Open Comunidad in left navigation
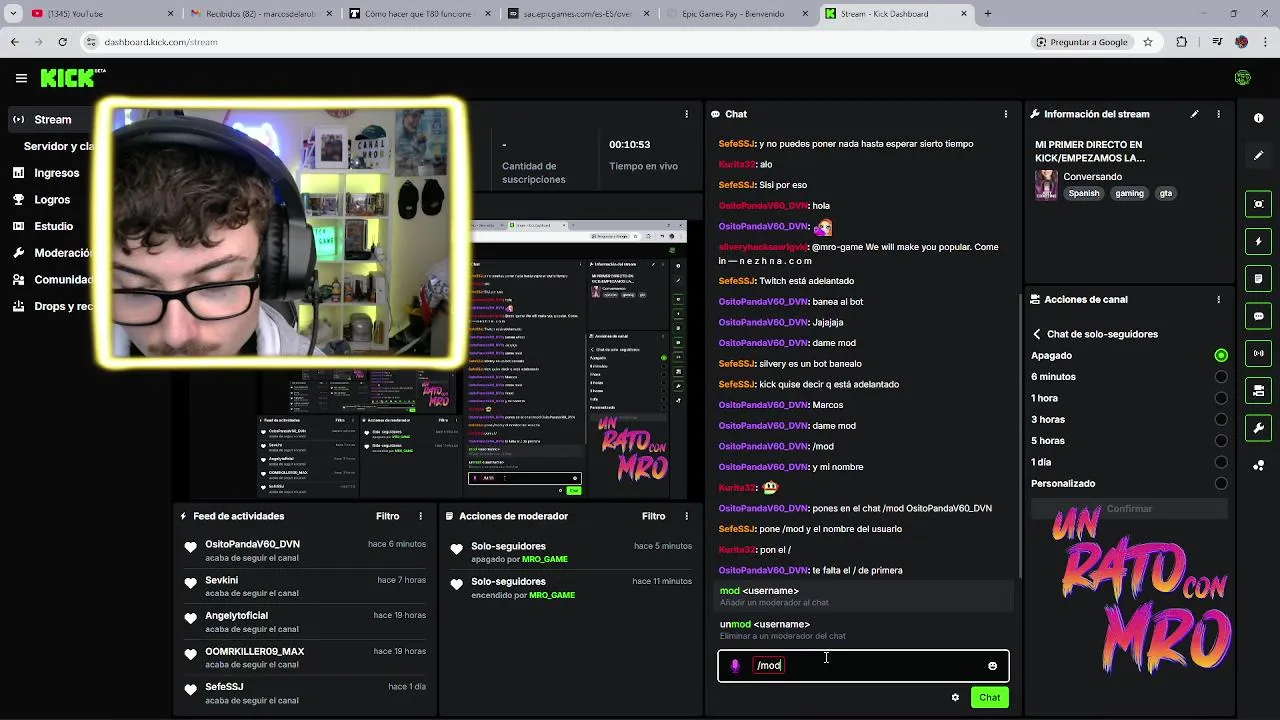The height and width of the screenshot is (720, 1280). [52, 280]
